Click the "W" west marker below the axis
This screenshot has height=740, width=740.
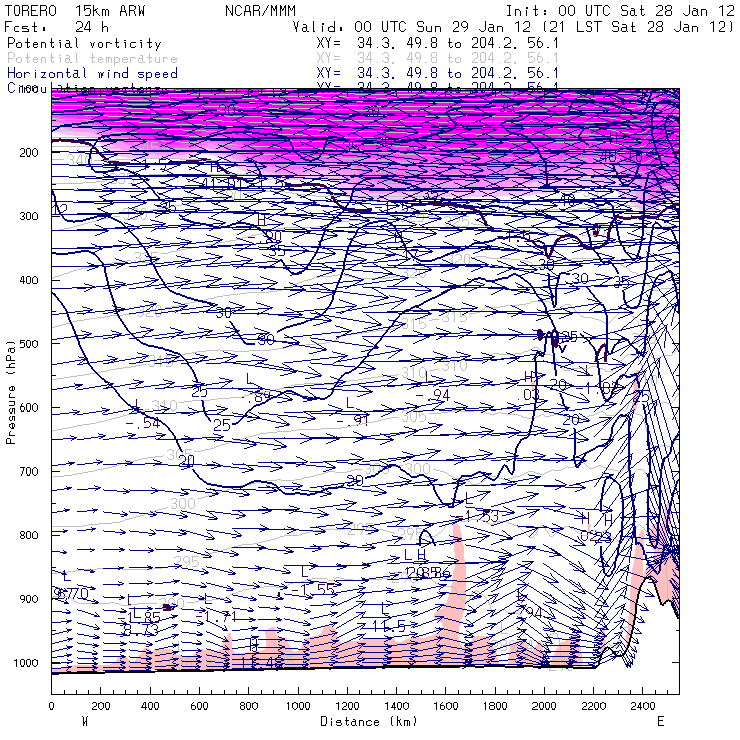tap(85, 722)
